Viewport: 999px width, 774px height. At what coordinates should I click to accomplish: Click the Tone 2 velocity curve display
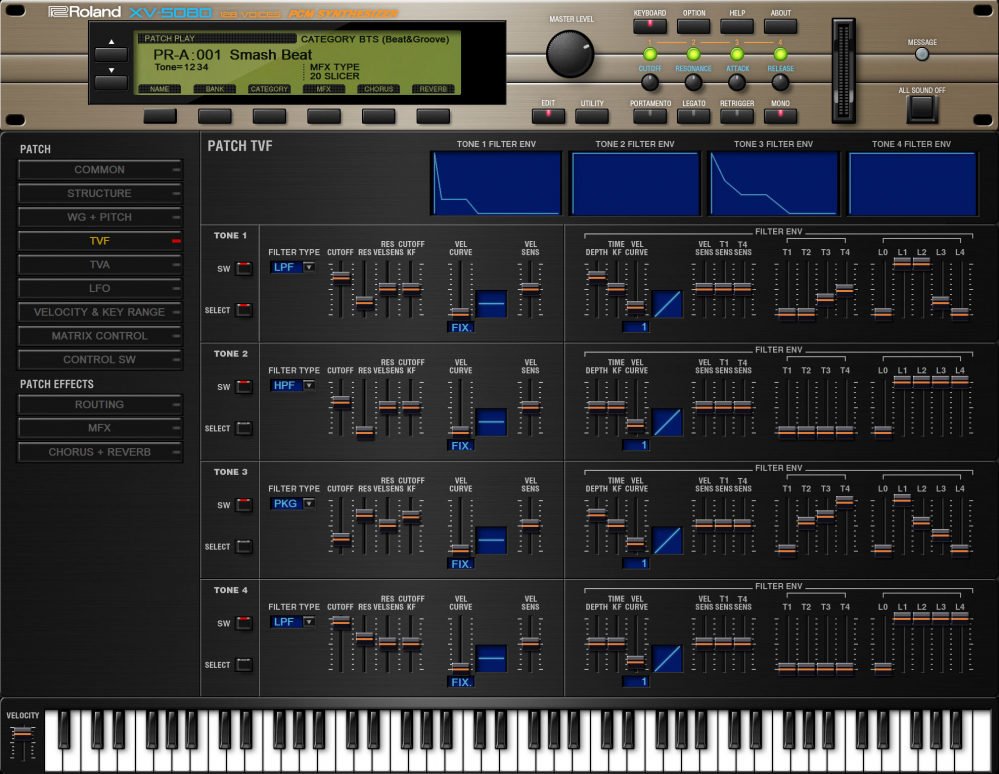(x=491, y=422)
